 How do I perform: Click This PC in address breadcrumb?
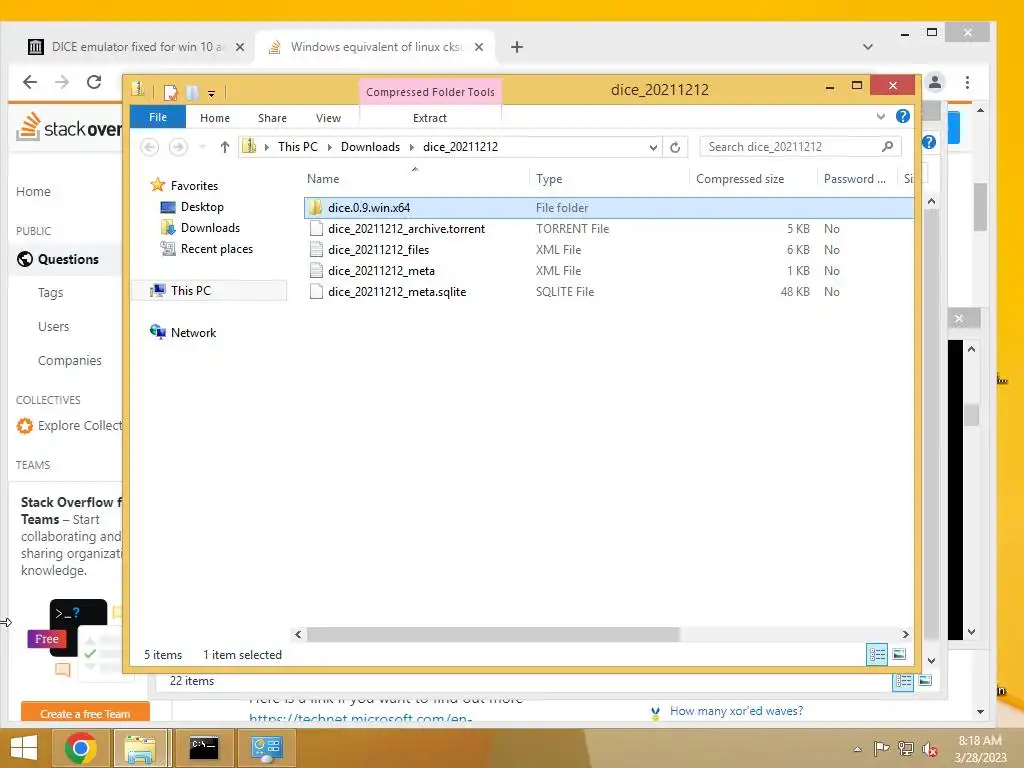click(x=298, y=147)
